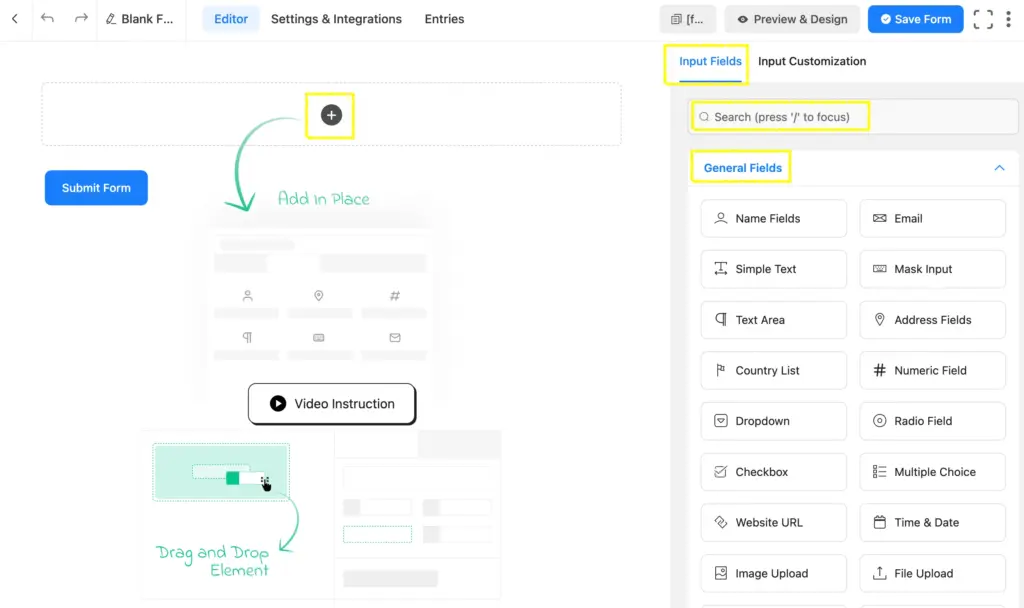The image size is (1024, 608).
Task: Add a Dropdown field element
Action: [773, 421]
